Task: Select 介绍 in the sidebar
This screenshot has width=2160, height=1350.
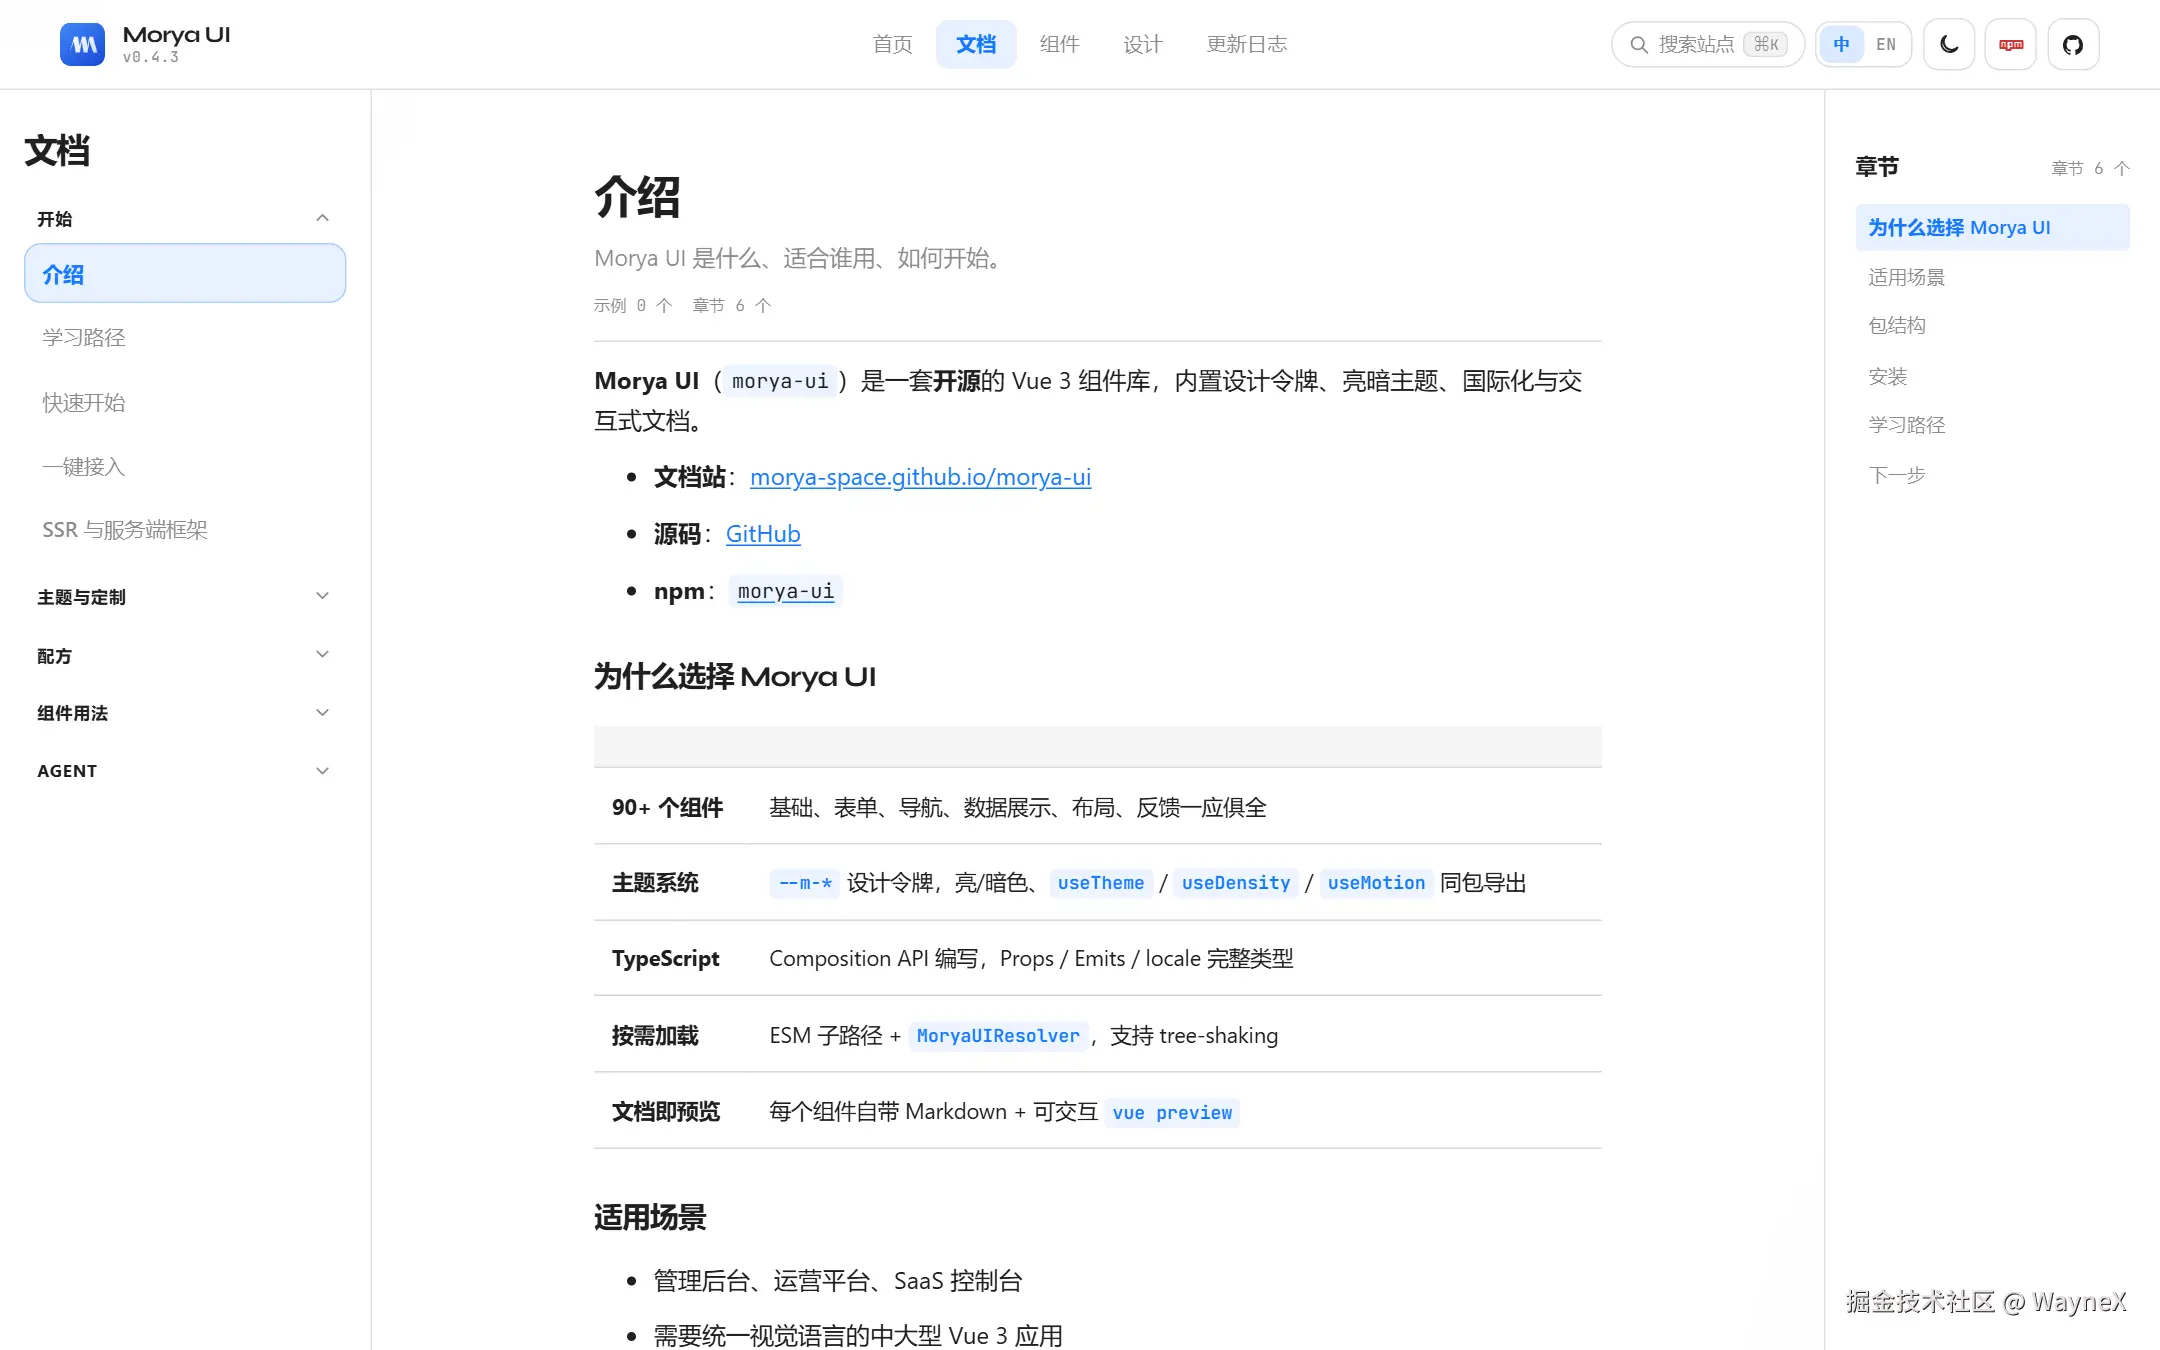Action: 185,273
